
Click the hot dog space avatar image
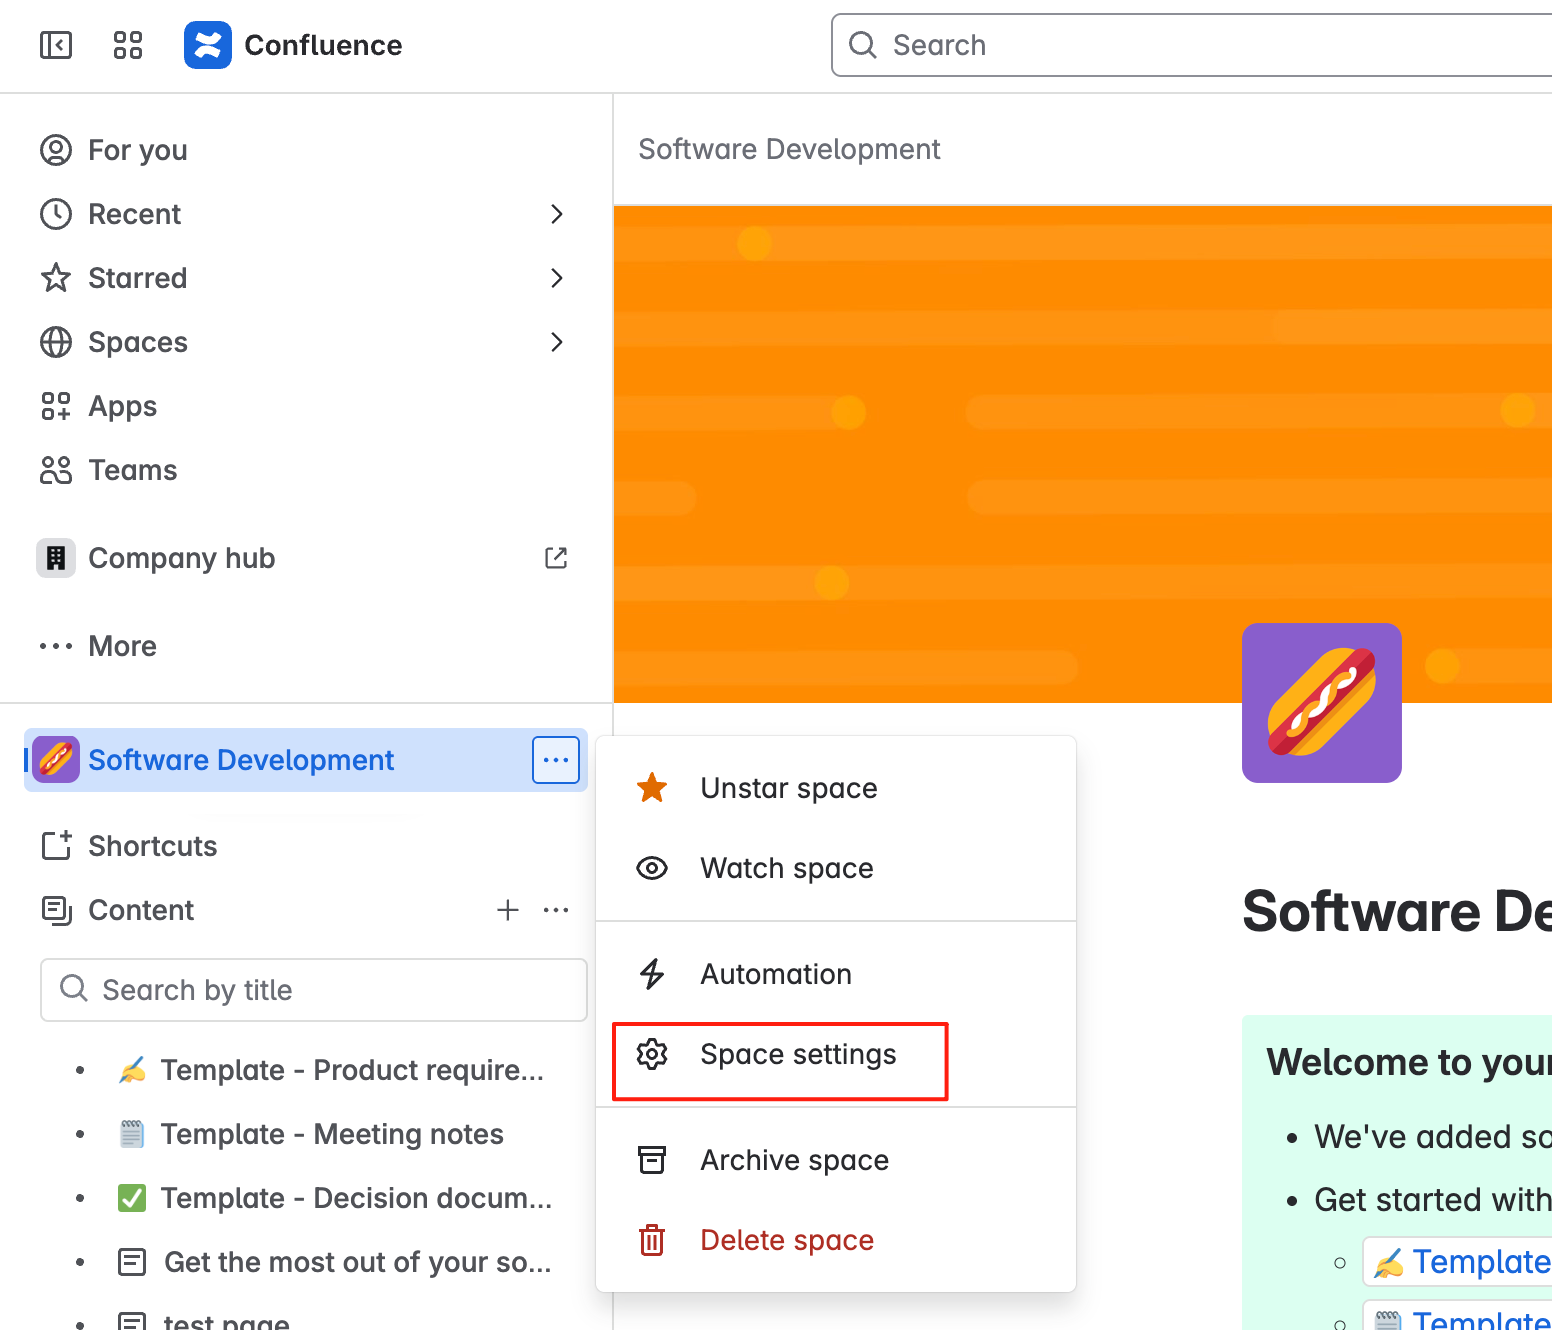[x=1322, y=703]
